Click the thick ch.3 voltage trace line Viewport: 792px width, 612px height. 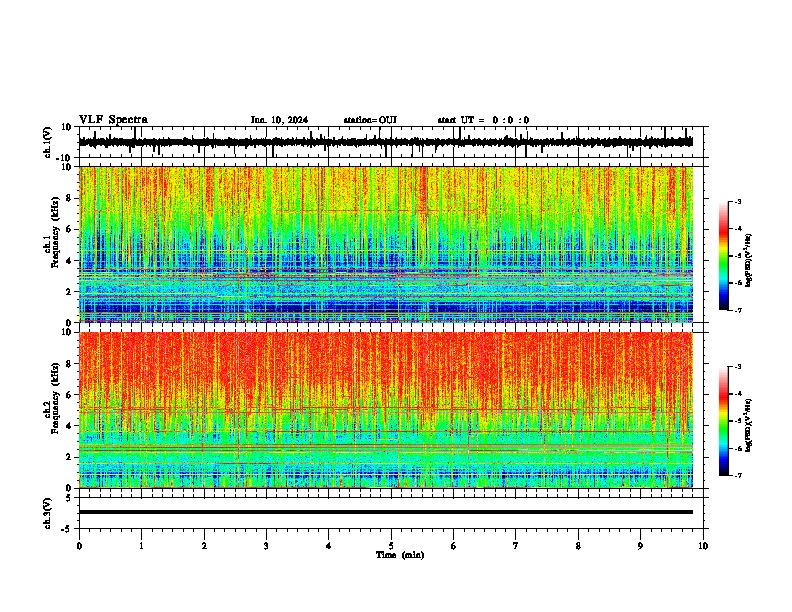coord(386,512)
